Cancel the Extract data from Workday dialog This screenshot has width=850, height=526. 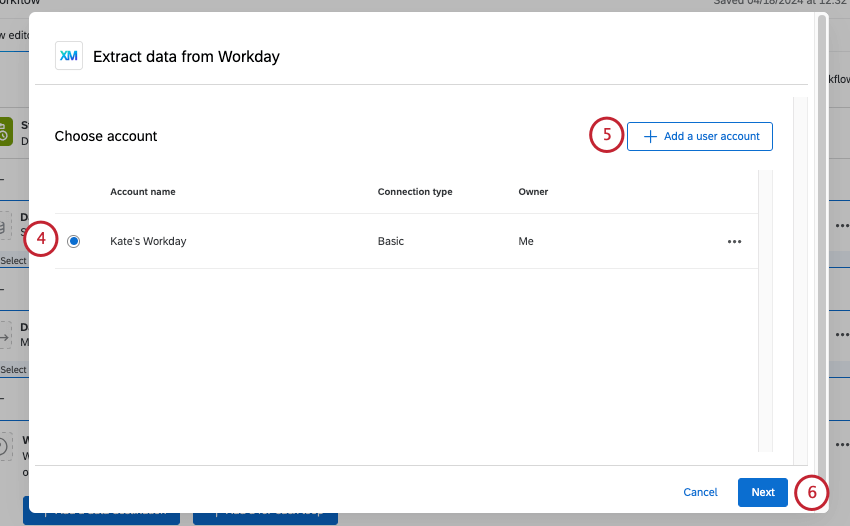(x=700, y=492)
